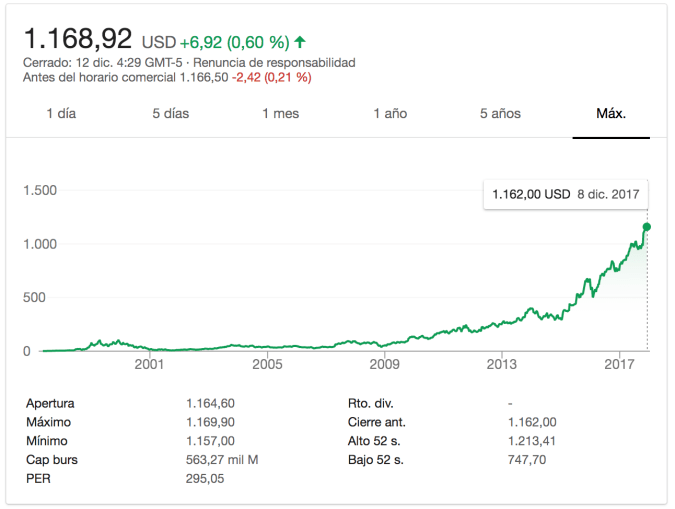Click the main price 1.168,92

(x=78, y=38)
